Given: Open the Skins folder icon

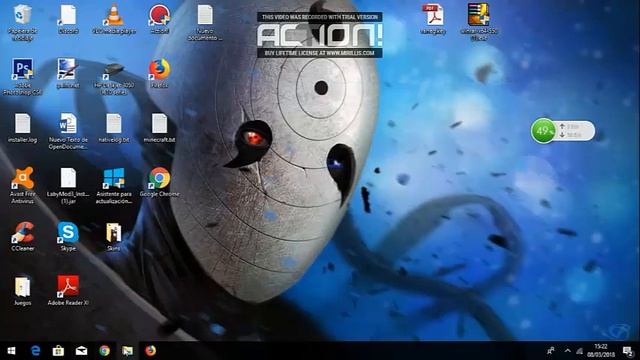Looking at the screenshot, I should 113,233.
